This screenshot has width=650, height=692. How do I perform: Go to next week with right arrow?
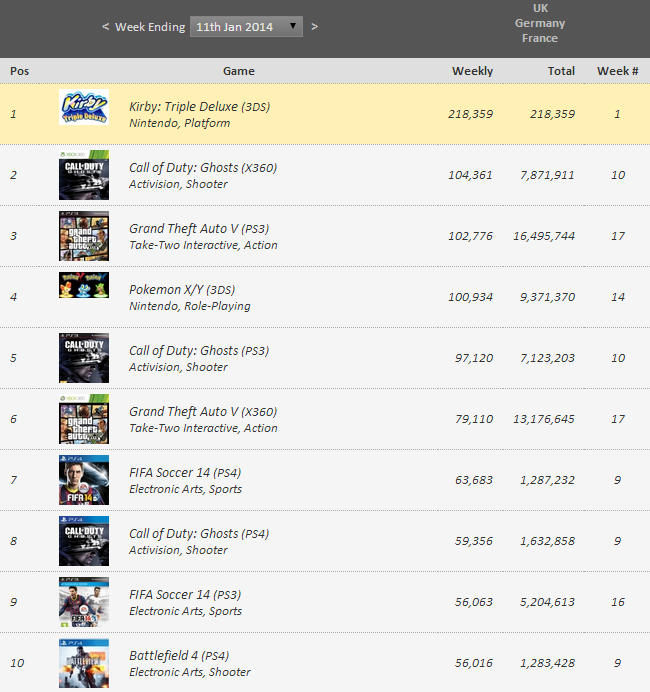(x=314, y=26)
